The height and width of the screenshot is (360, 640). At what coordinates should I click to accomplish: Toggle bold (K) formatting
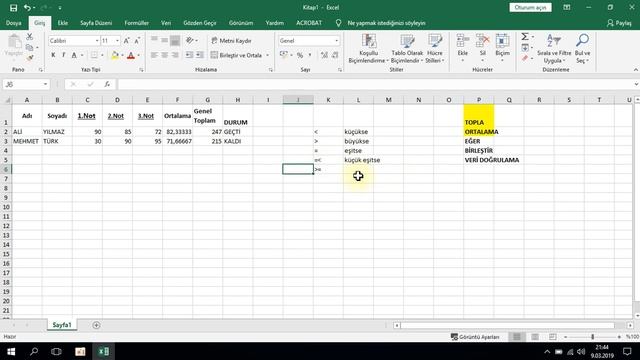click(x=53, y=55)
